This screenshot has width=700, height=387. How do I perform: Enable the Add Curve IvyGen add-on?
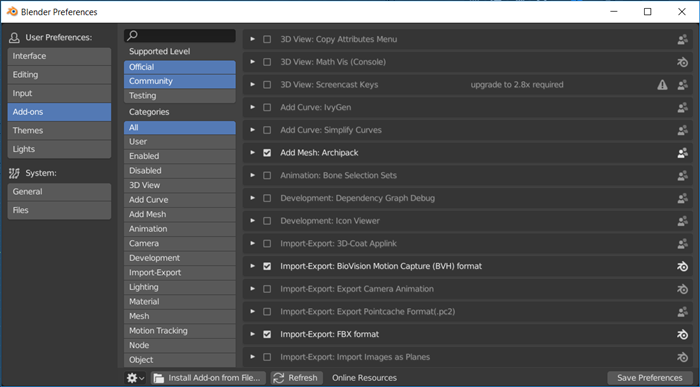267,108
